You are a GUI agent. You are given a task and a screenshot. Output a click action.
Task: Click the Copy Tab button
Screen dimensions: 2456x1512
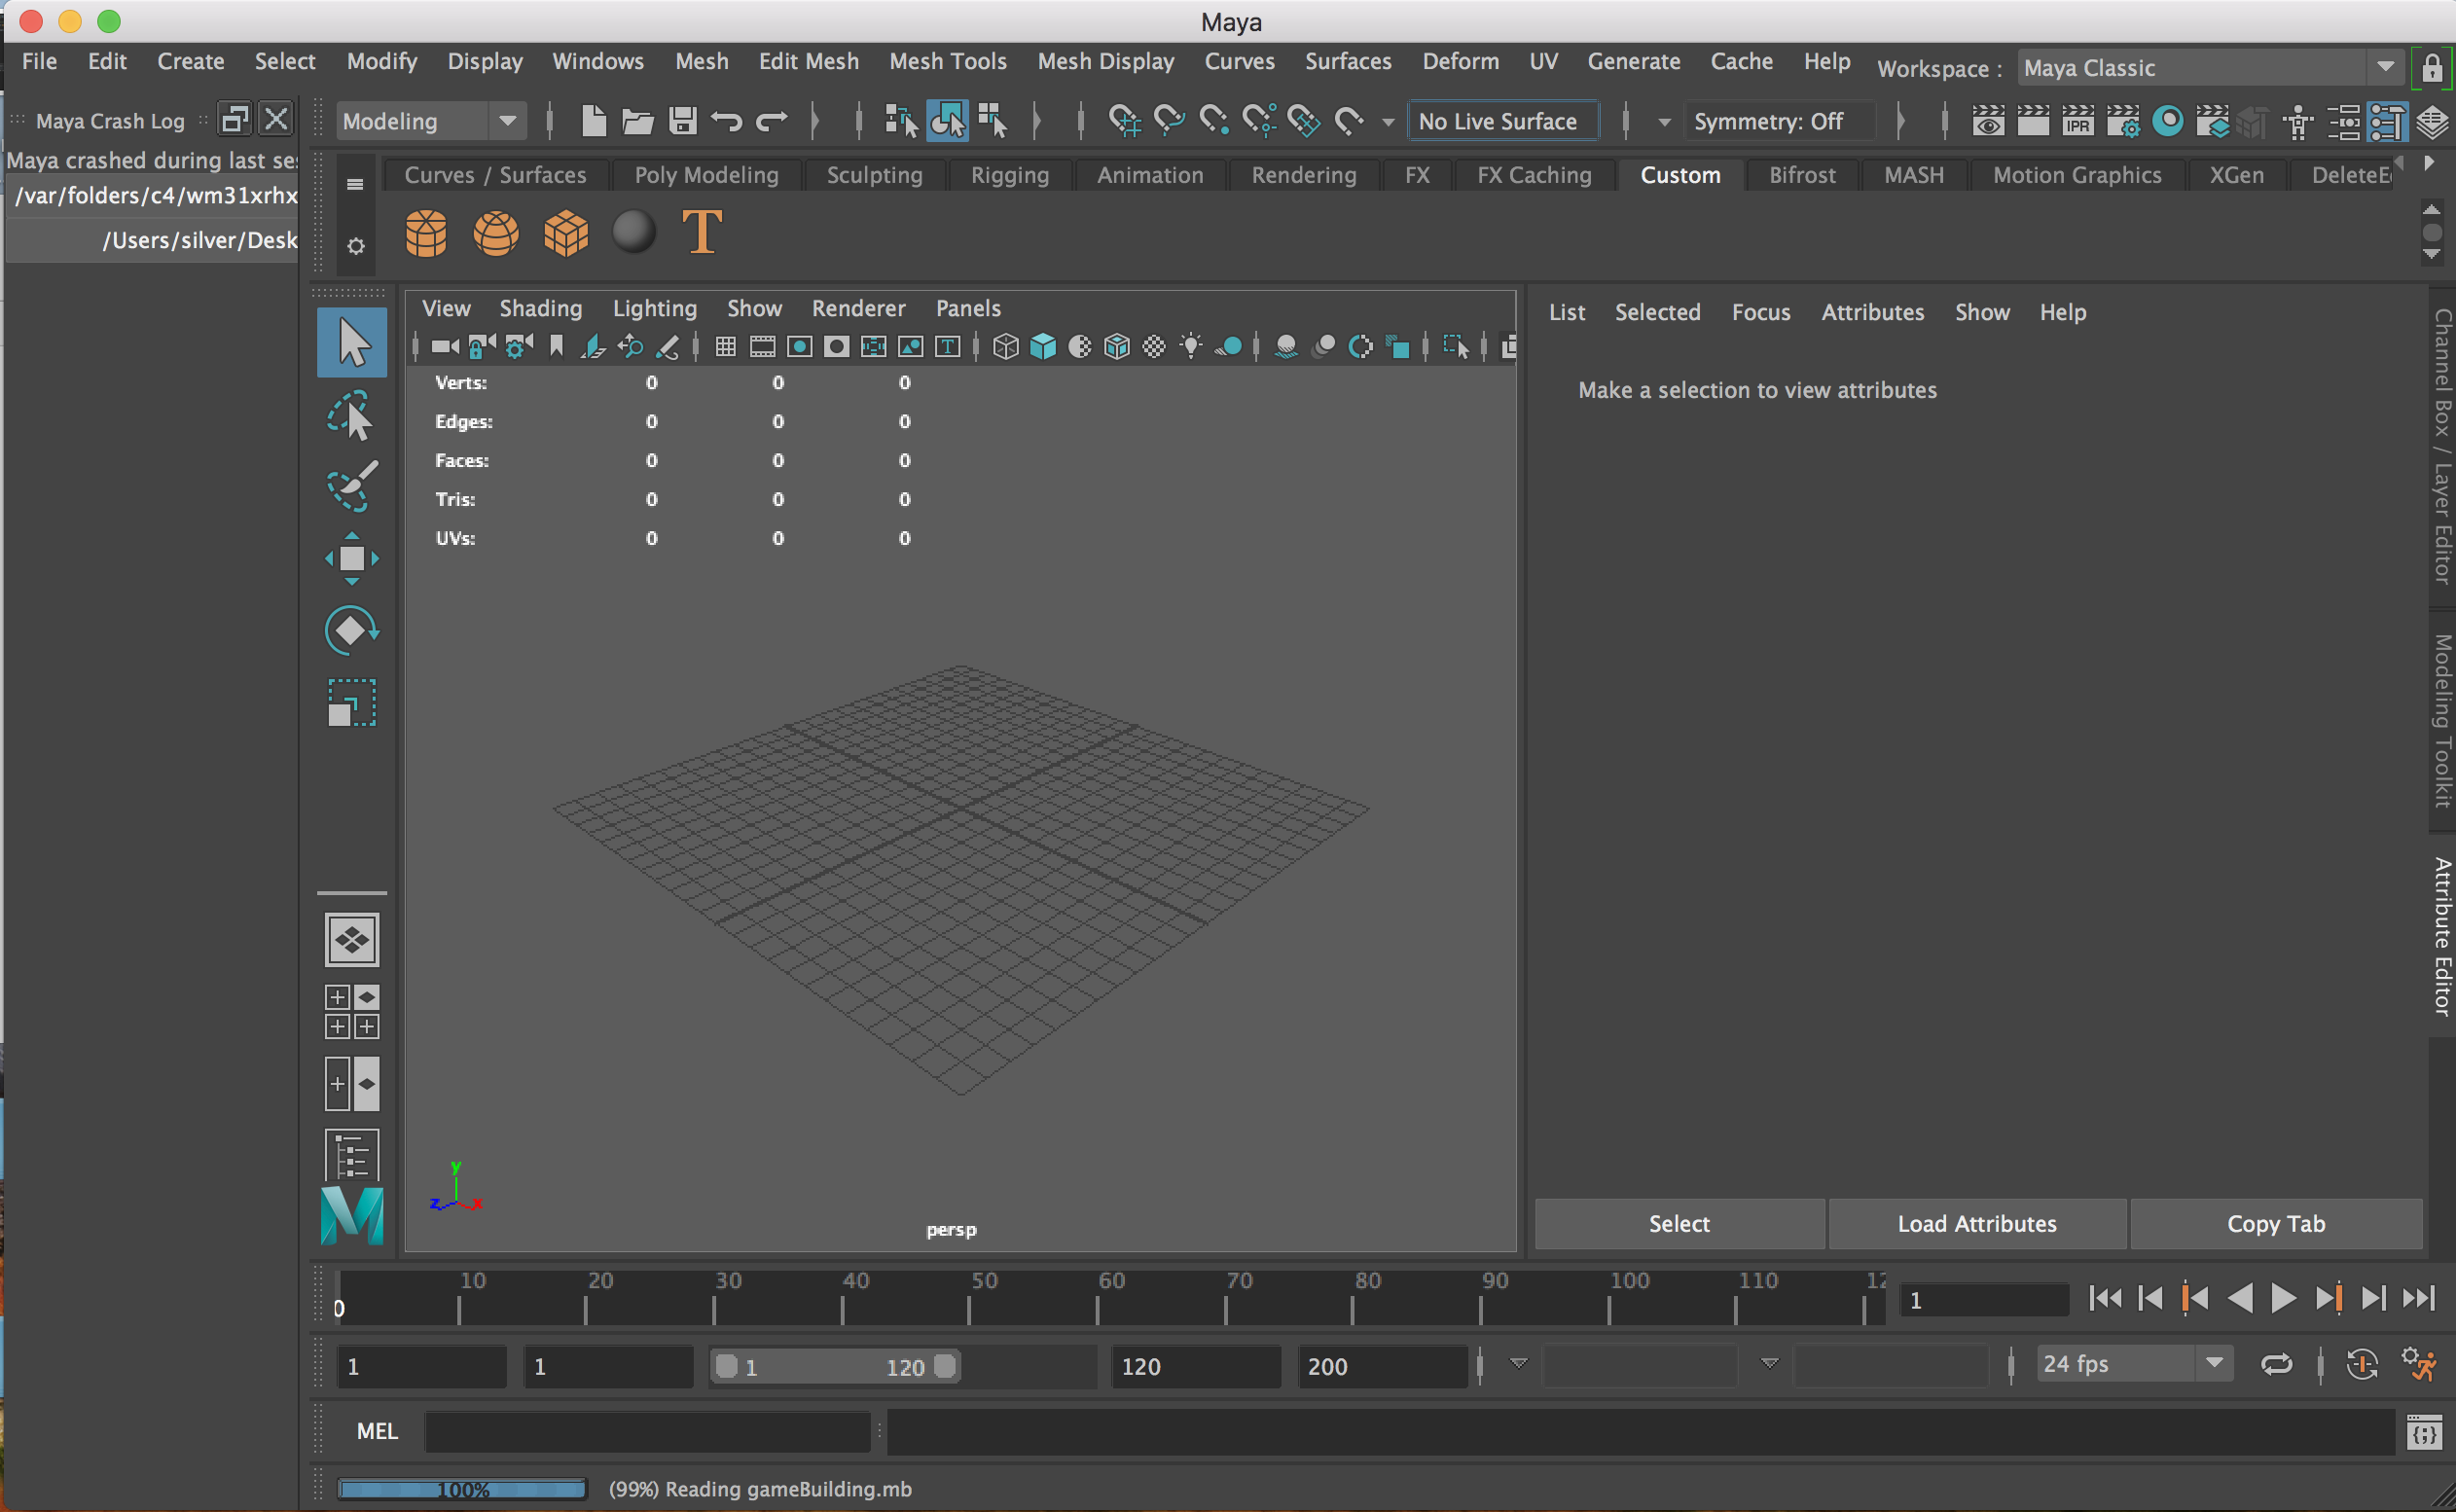(x=2277, y=1223)
